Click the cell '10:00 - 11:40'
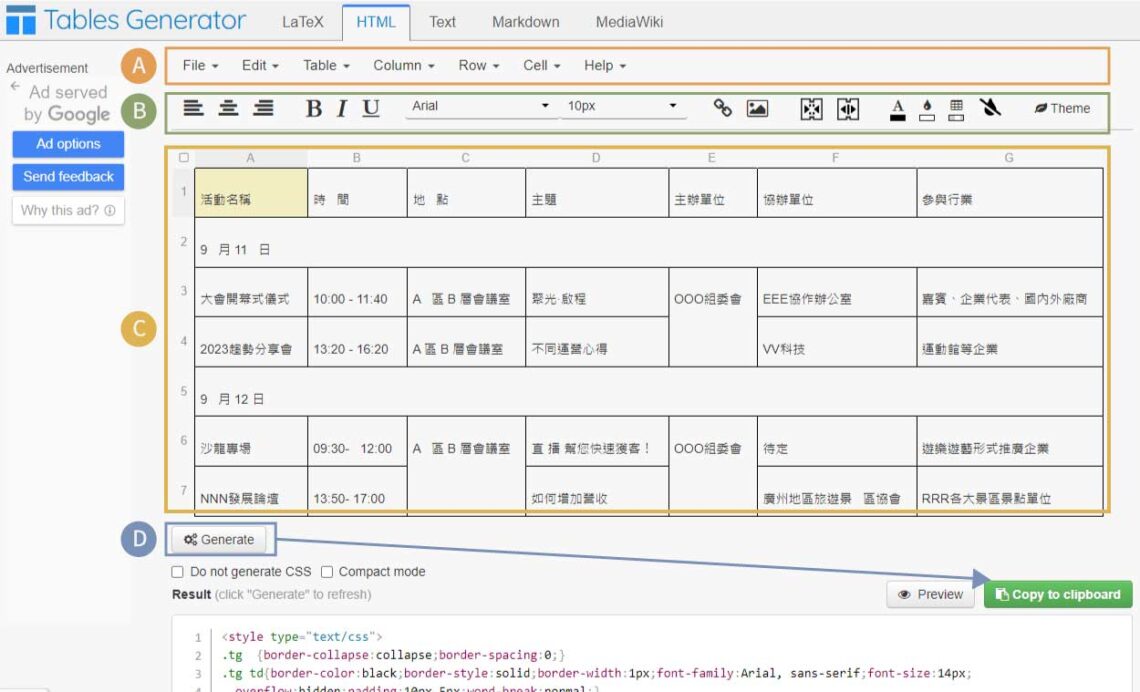This screenshot has width=1140, height=692. pyautogui.click(x=357, y=292)
